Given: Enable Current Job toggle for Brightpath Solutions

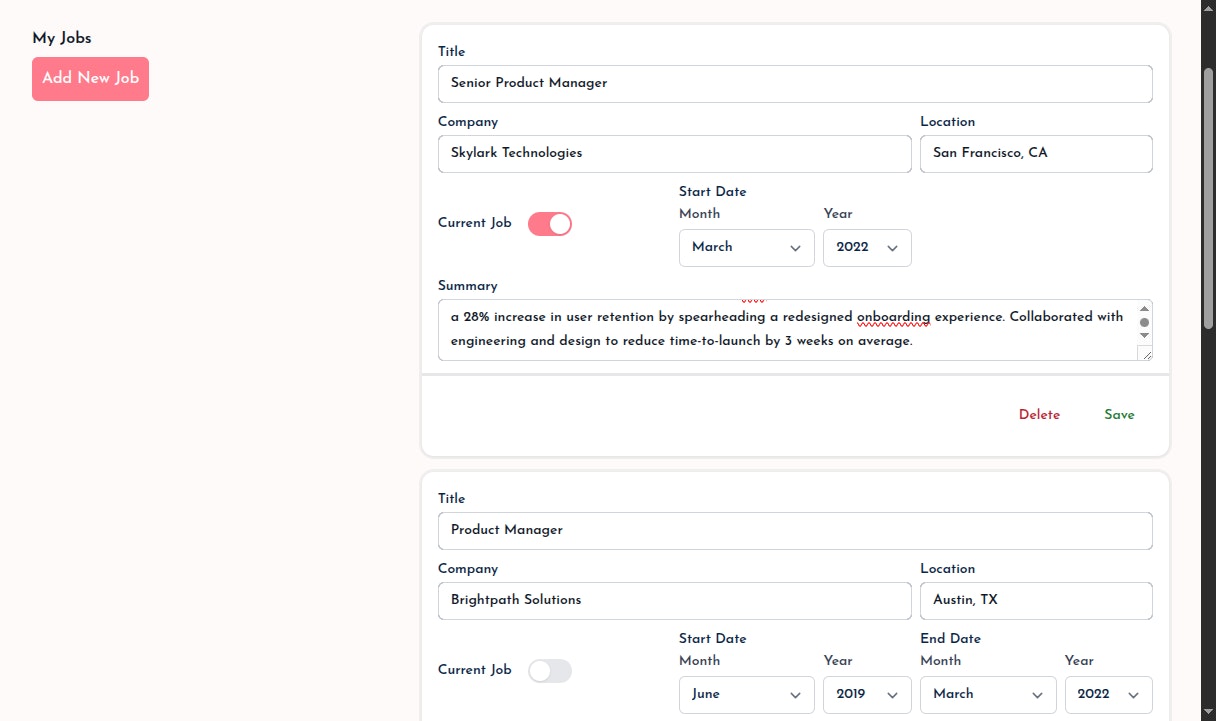Looking at the screenshot, I should point(550,671).
